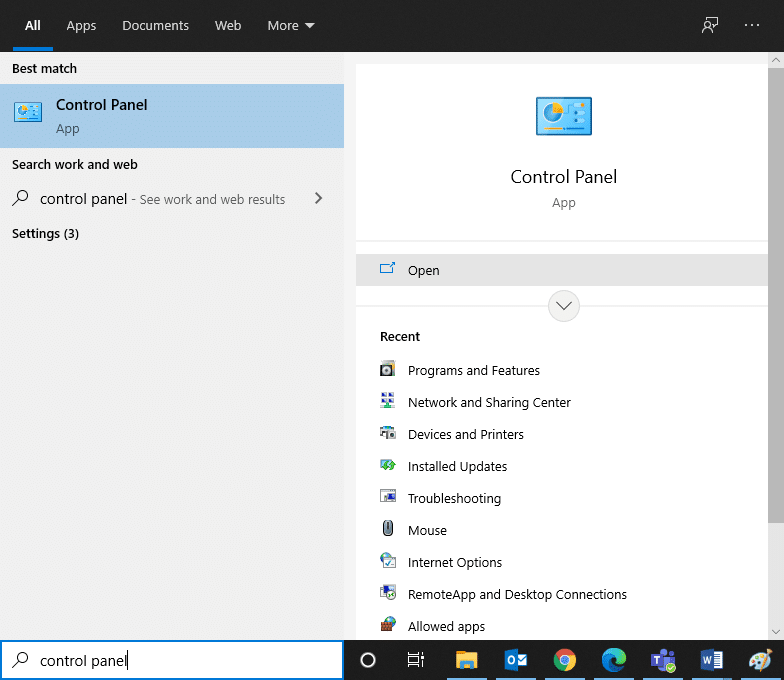Click Open for Control Panel
The height and width of the screenshot is (680, 784).
424,270
